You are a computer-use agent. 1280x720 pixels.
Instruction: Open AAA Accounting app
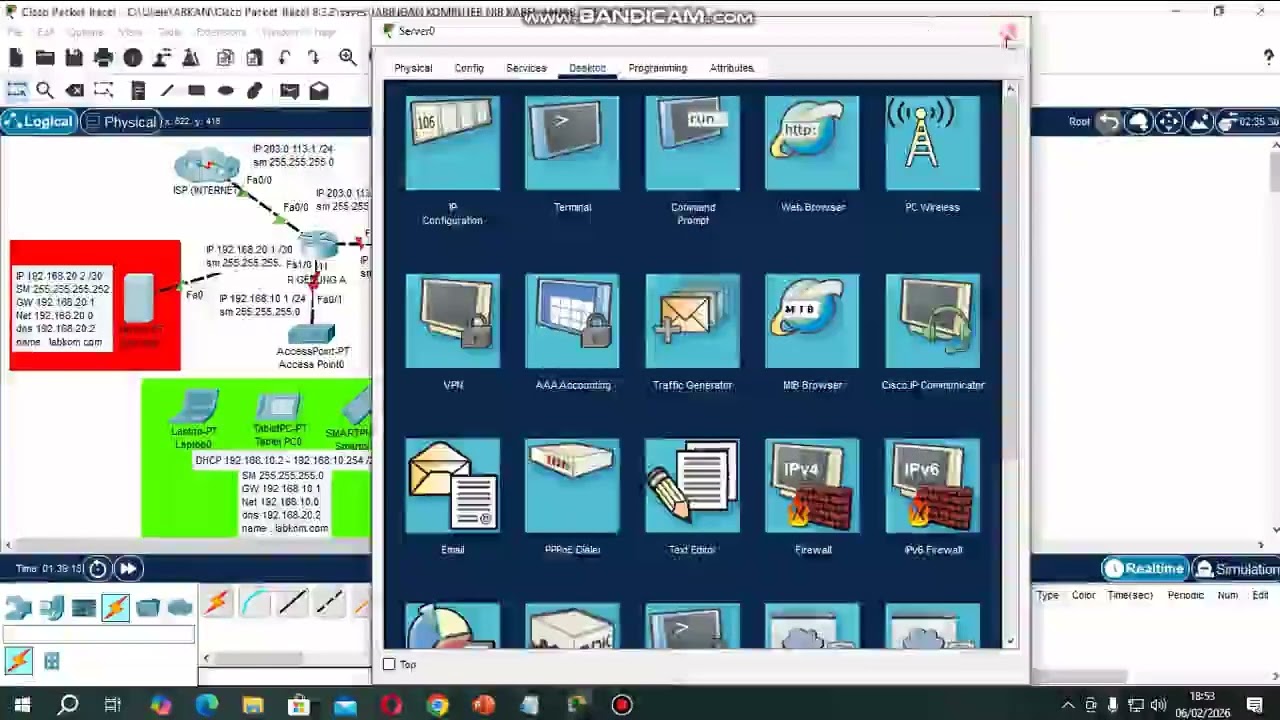click(572, 320)
